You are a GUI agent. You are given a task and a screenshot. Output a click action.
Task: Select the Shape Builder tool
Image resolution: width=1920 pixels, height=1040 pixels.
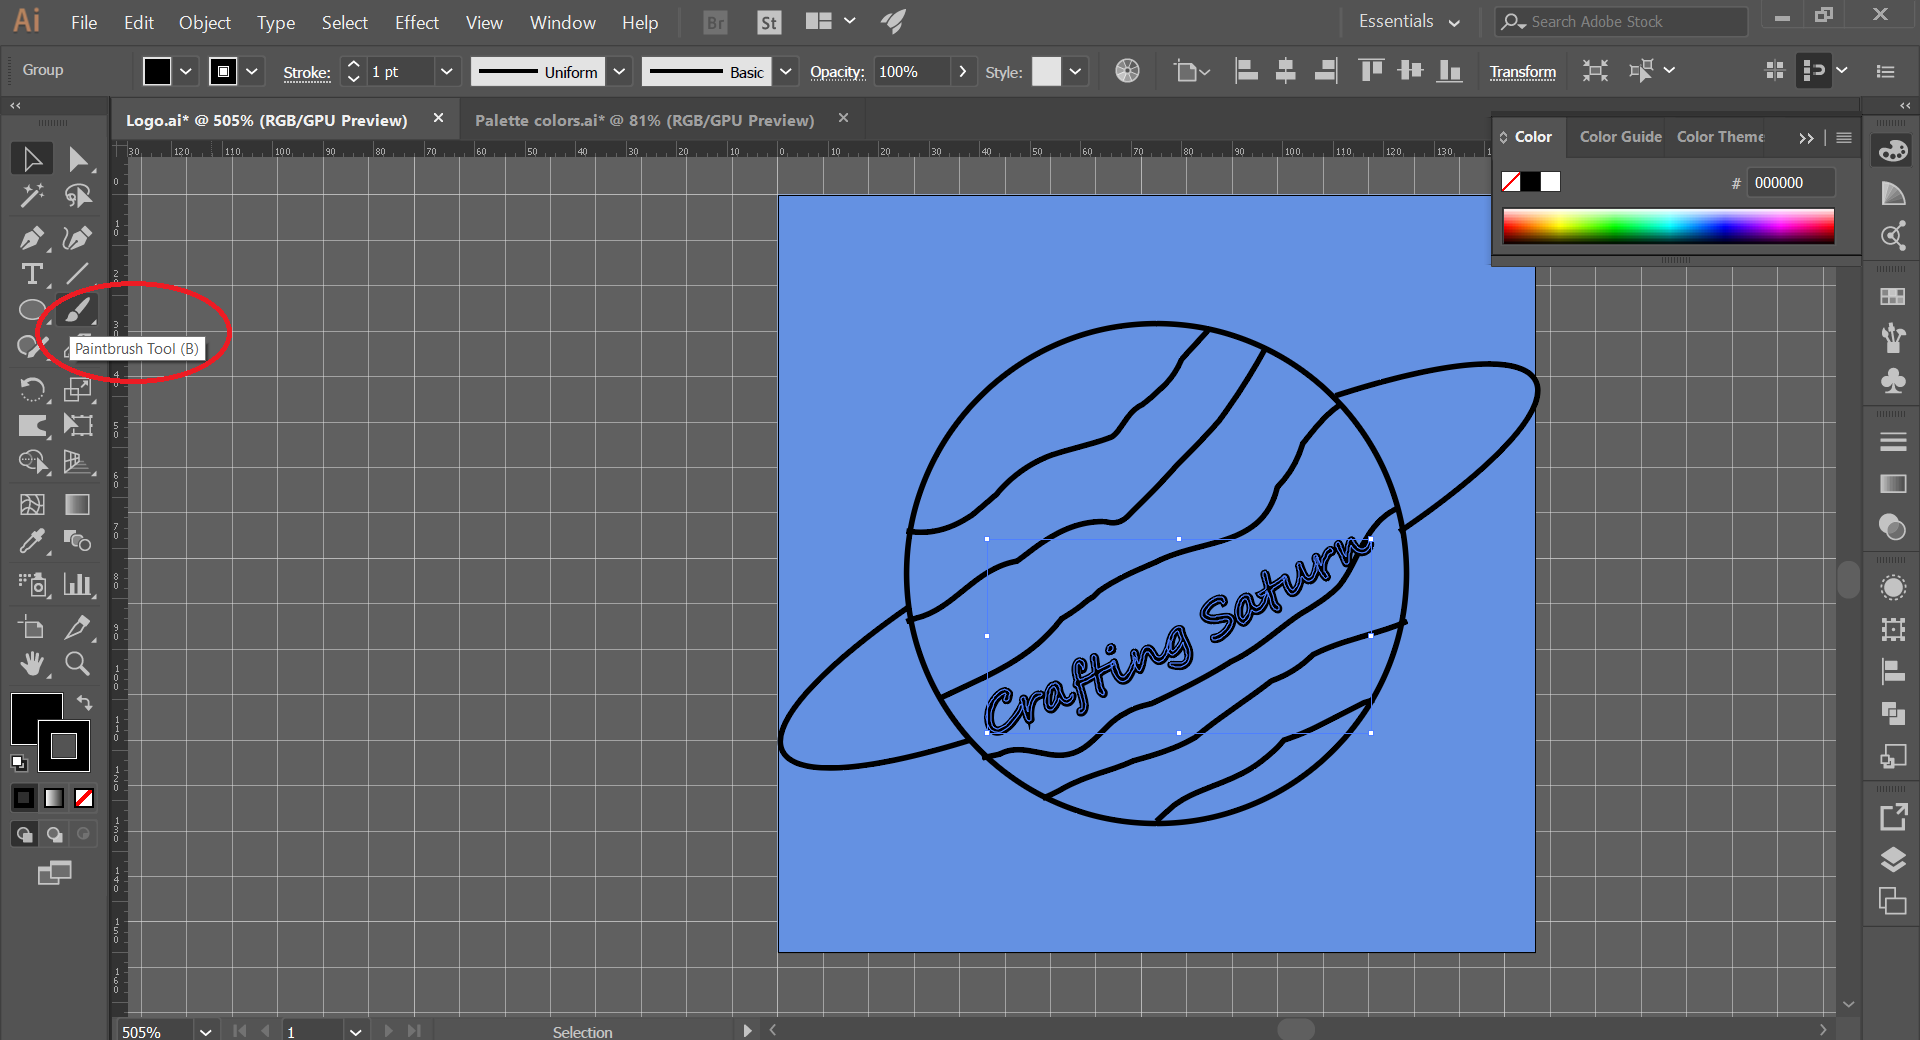32,461
